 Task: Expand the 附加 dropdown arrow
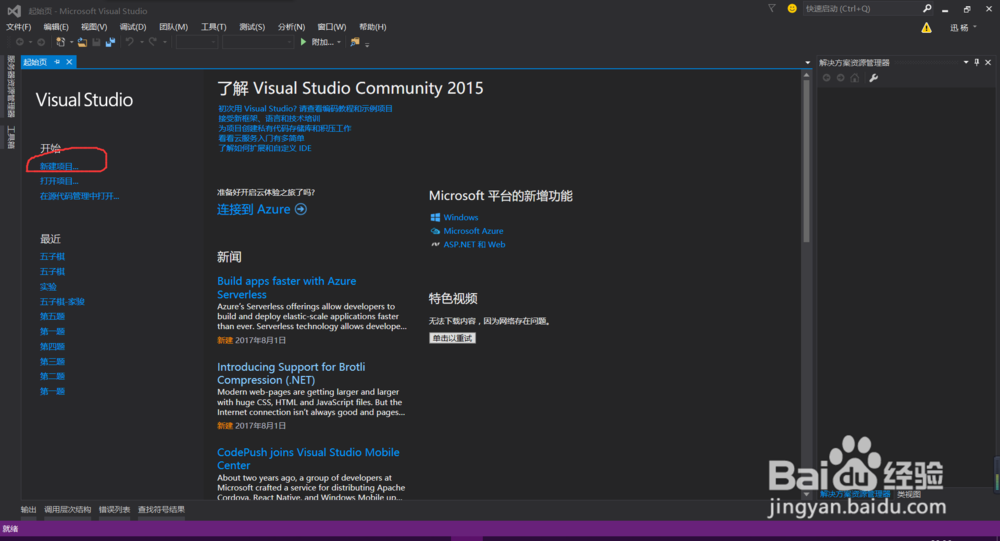coord(339,43)
